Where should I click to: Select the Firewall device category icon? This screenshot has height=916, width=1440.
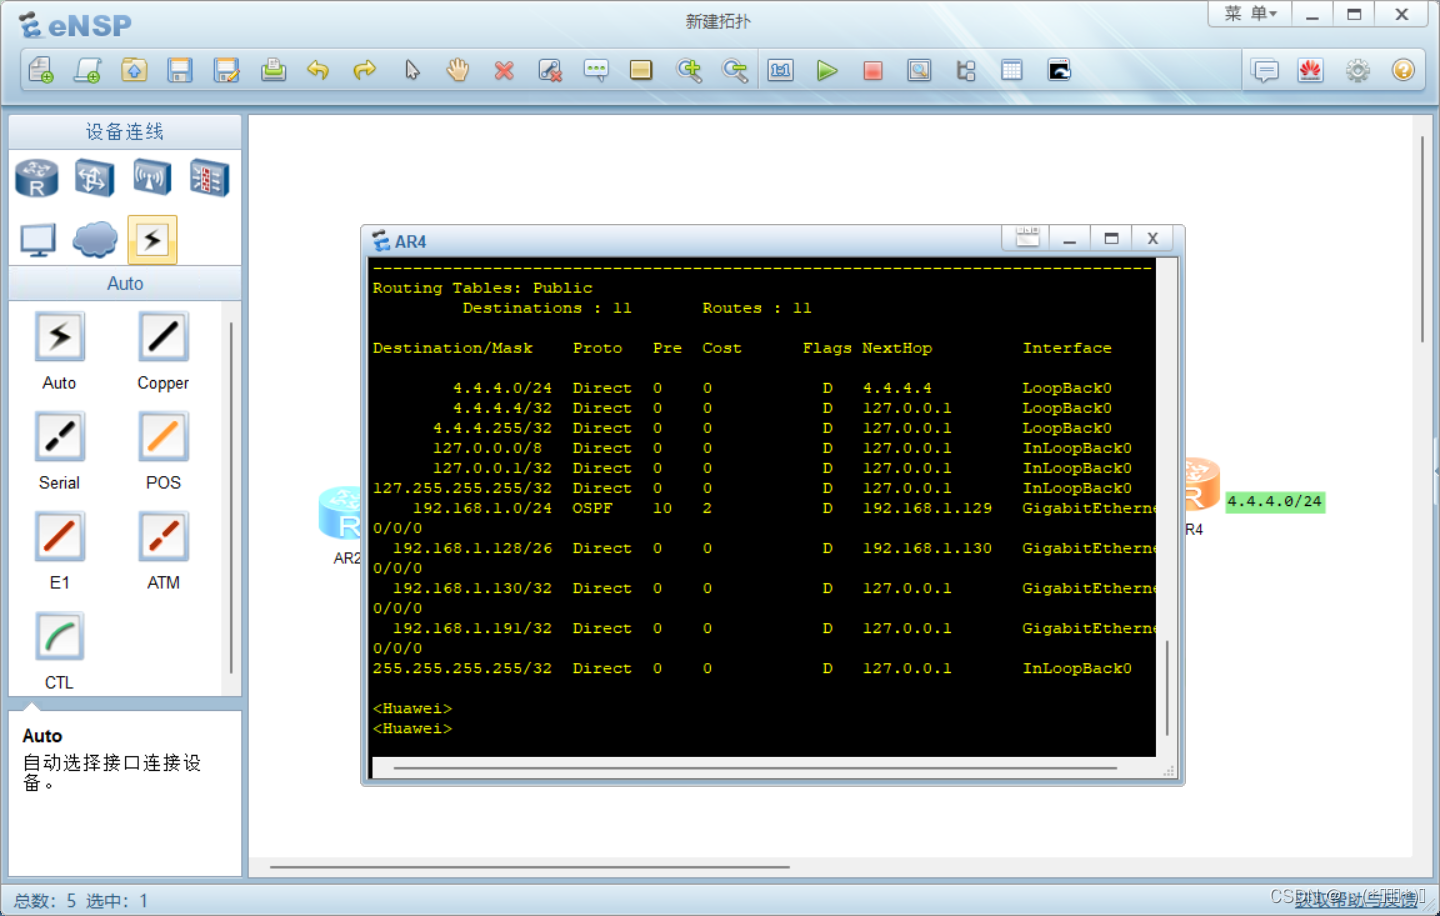coord(209,178)
